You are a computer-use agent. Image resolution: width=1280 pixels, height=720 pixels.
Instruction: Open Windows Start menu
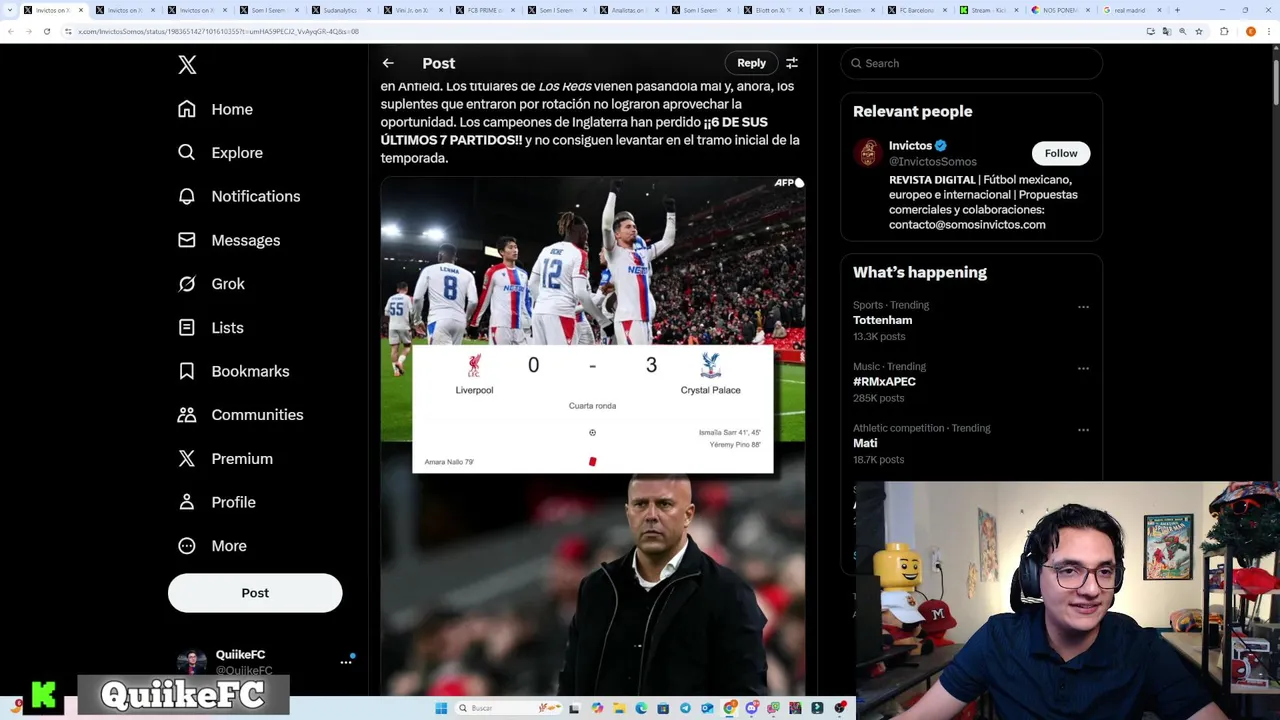pos(441,708)
